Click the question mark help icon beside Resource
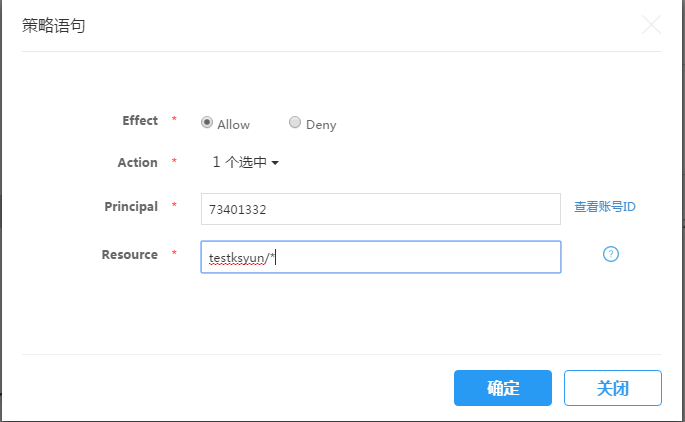This screenshot has height=422, width=685. coord(611,254)
